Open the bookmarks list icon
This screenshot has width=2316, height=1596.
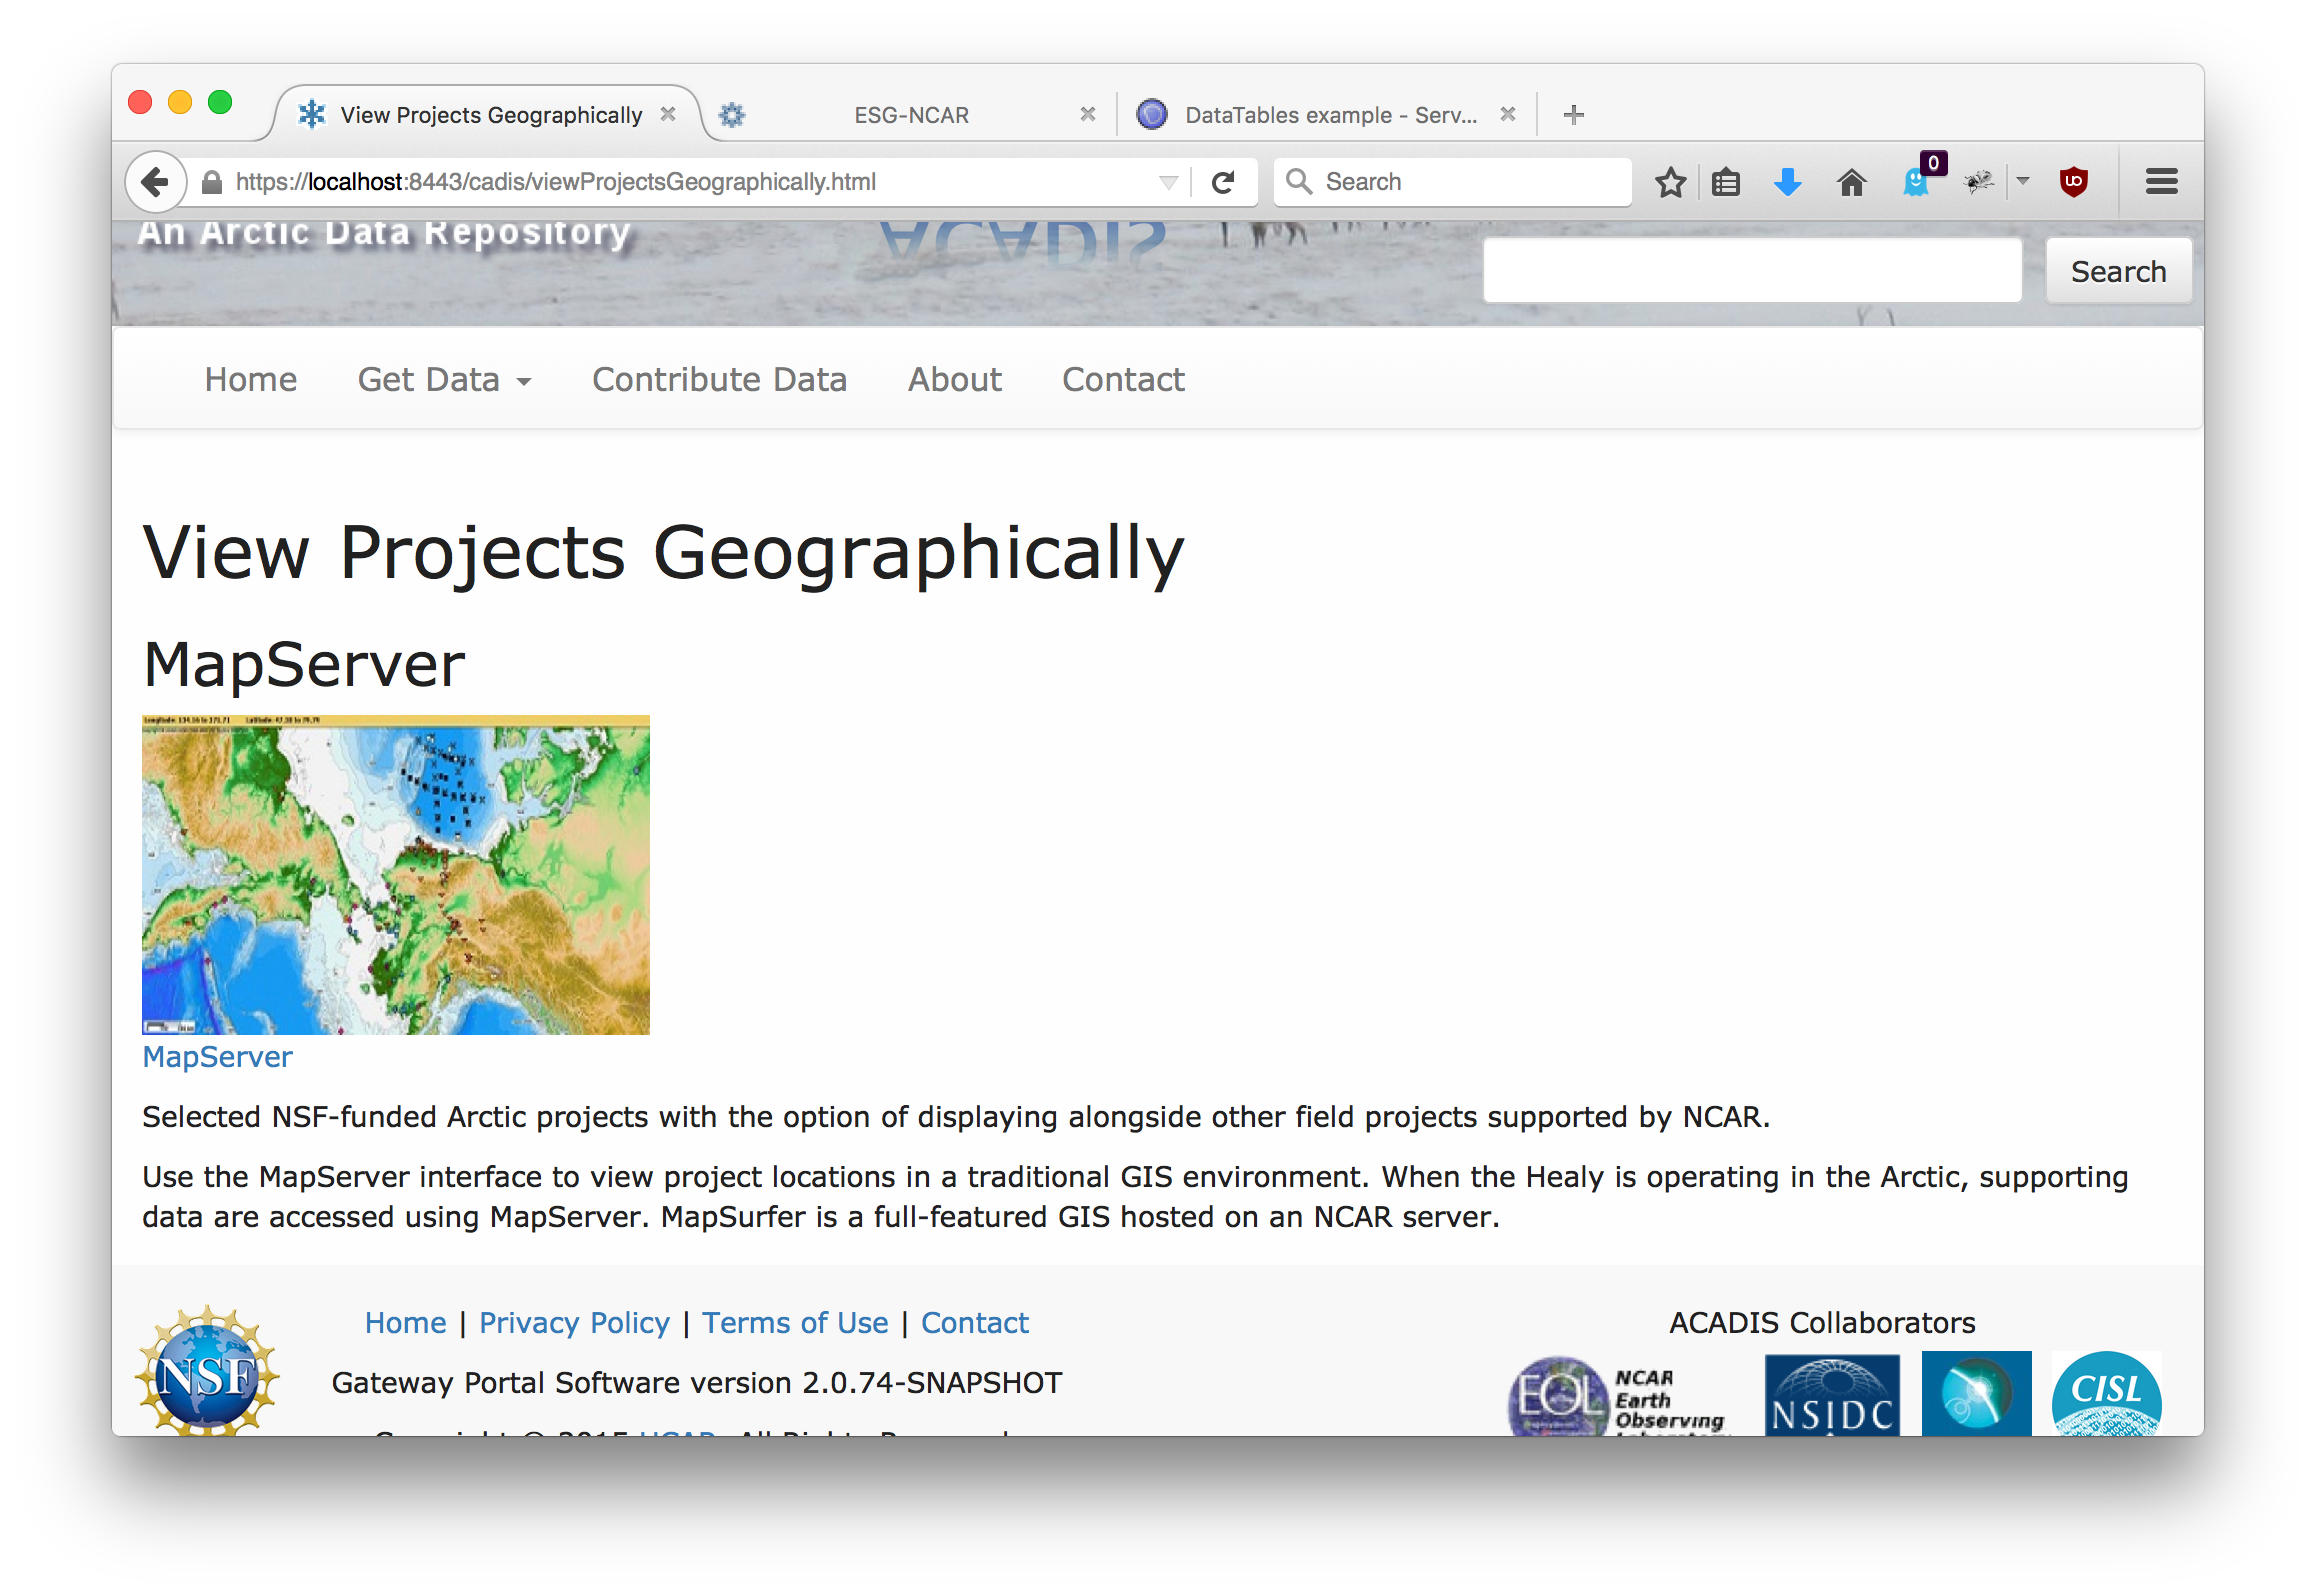click(x=1726, y=182)
